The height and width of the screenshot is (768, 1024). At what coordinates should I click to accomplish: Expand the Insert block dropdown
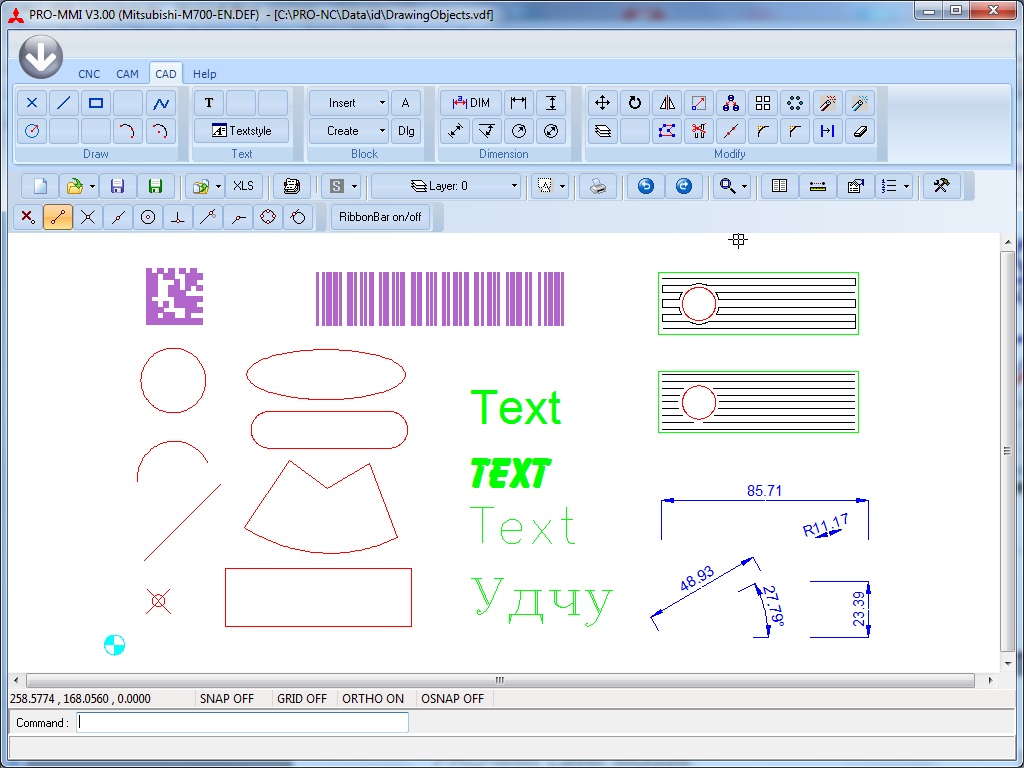click(x=382, y=103)
